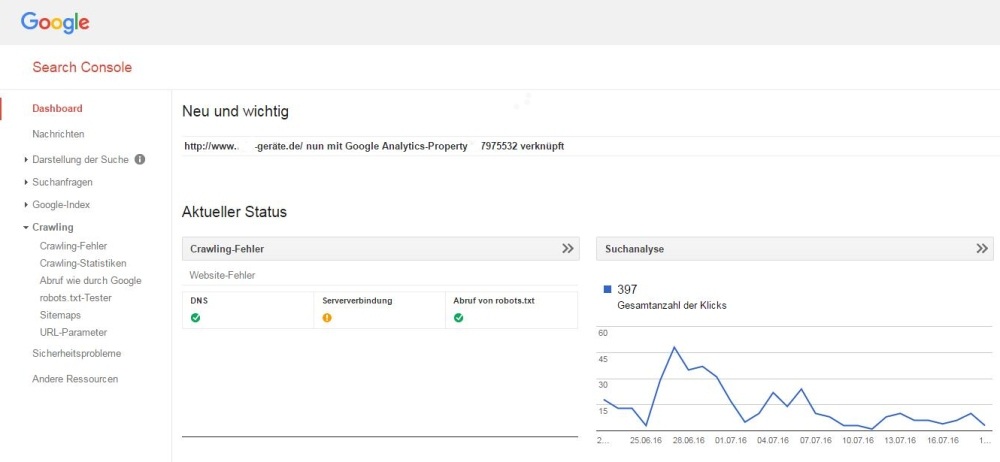Open Nachrichten in the sidebar
1000x462 pixels.
[58, 134]
